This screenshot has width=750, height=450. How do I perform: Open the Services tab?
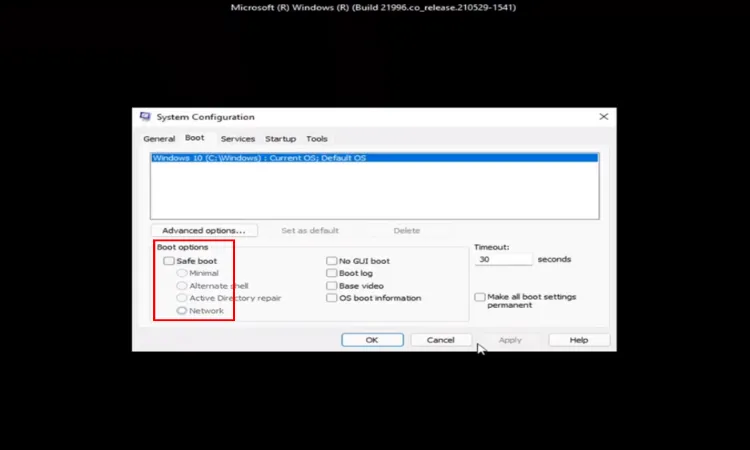tap(238, 139)
